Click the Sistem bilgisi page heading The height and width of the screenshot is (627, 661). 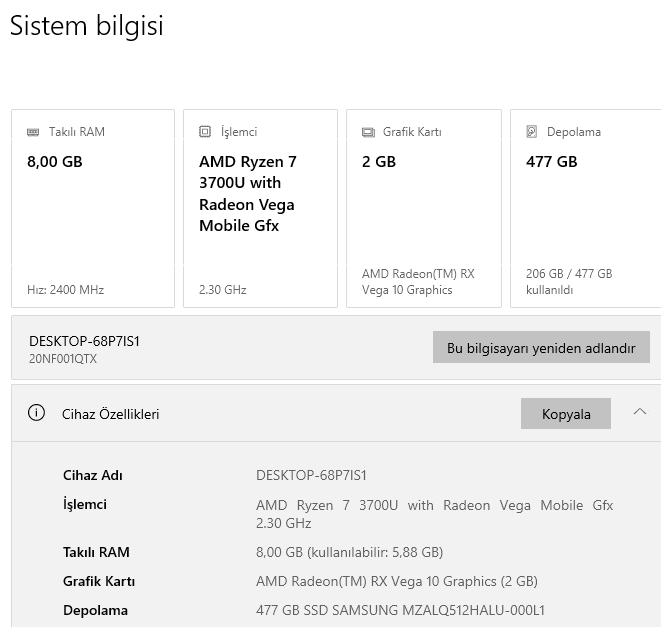coord(86,26)
